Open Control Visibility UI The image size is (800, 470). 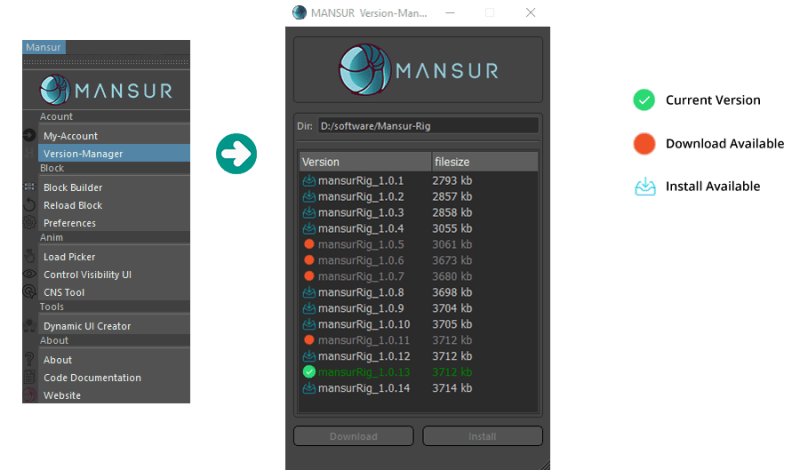(113, 275)
